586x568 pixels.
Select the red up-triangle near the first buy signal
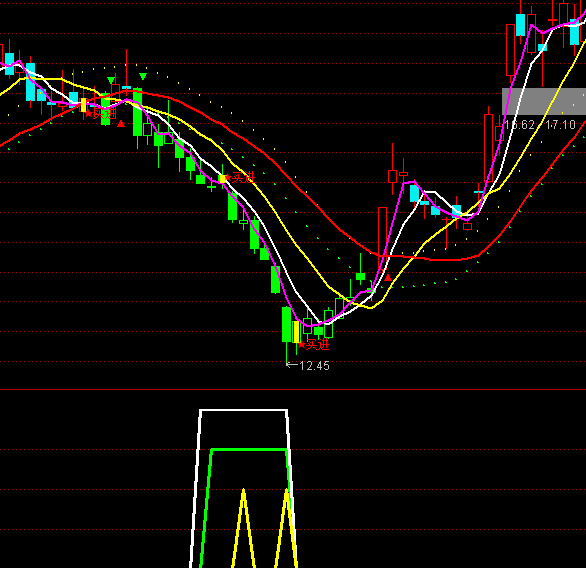(x=121, y=124)
